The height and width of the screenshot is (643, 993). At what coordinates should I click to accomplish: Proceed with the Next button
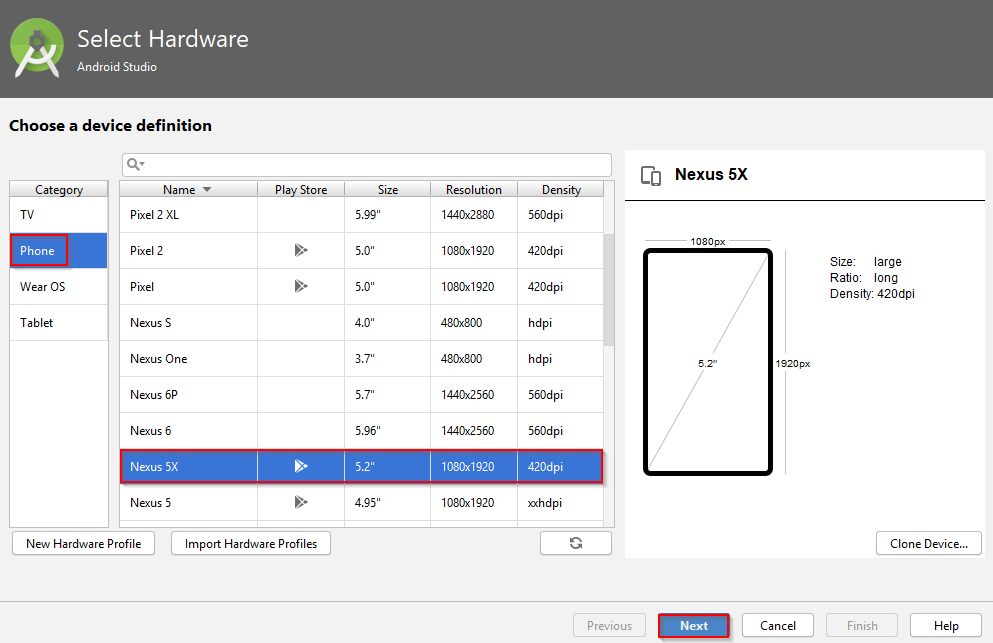(x=694, y=625)
